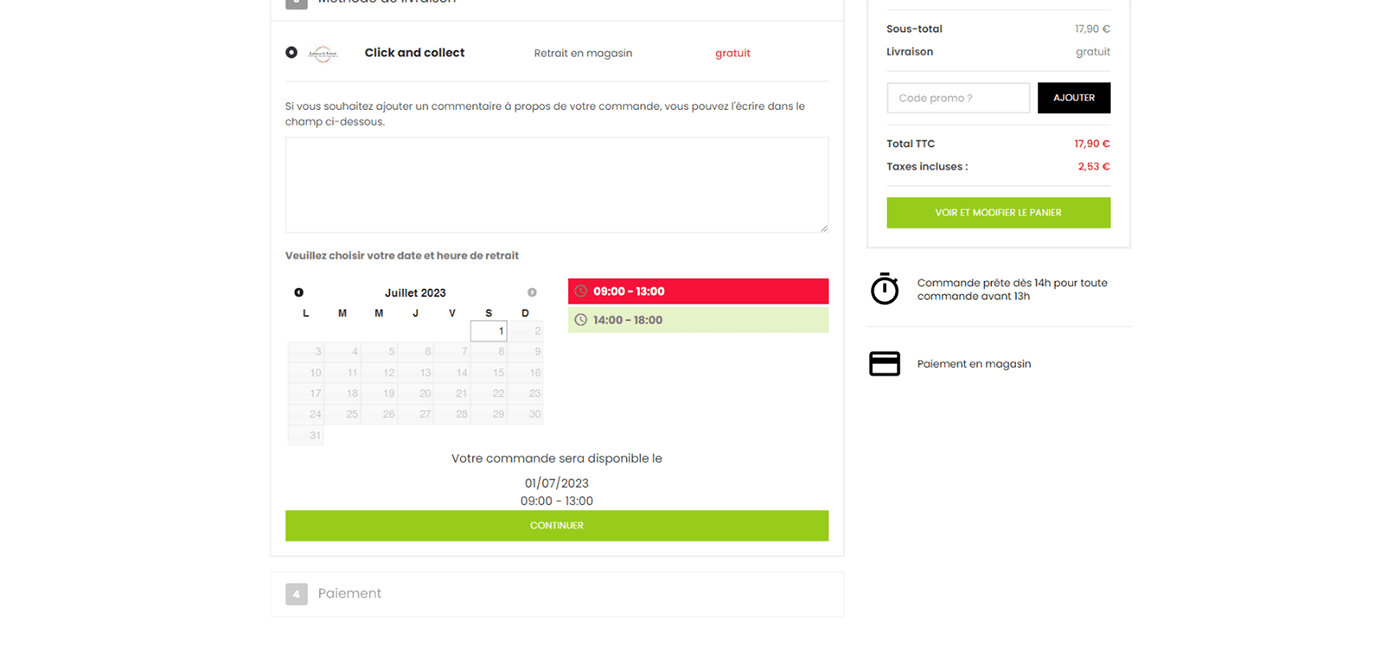Viewport: 1400px width, 659px height.
Task: Click the Juillet 2023 calendar title
Action: 415,293
